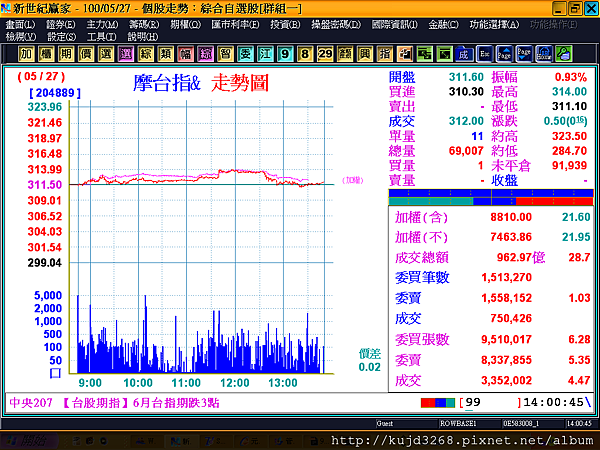Screen dimensions: 600x450
Task: Click the pink 綜 toolbar icon
Action: (205, 54)
